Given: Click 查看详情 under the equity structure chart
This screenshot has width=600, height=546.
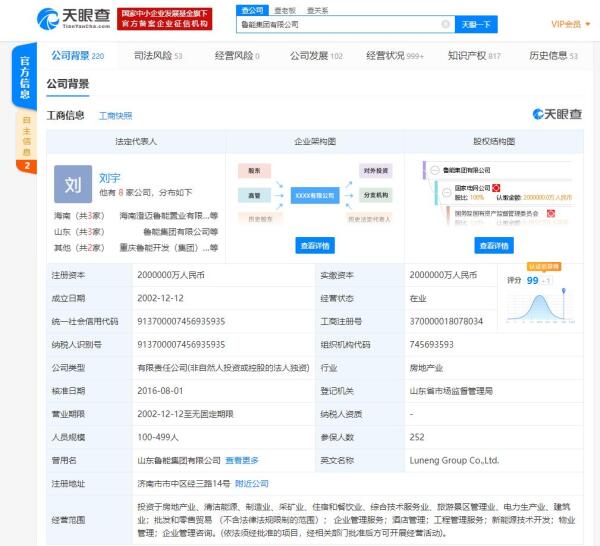Looking at the screenshot, I should coord(494,245).
